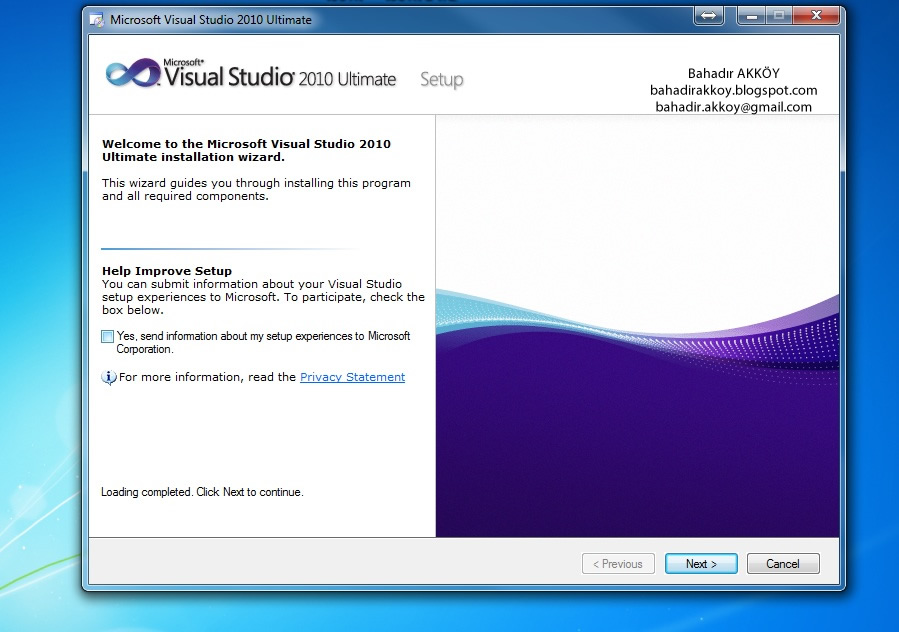Enable sending setup experience information to Microsoft

[106, 336]
